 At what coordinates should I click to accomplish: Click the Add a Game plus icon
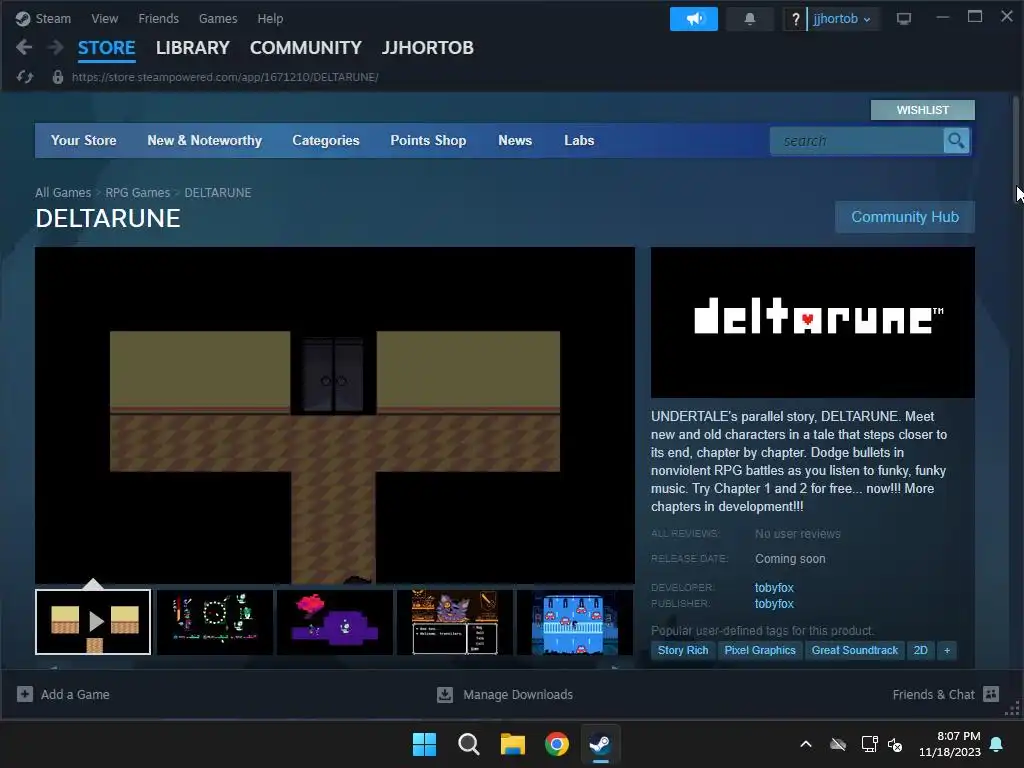pyautogui.click(x=25, y=694)
